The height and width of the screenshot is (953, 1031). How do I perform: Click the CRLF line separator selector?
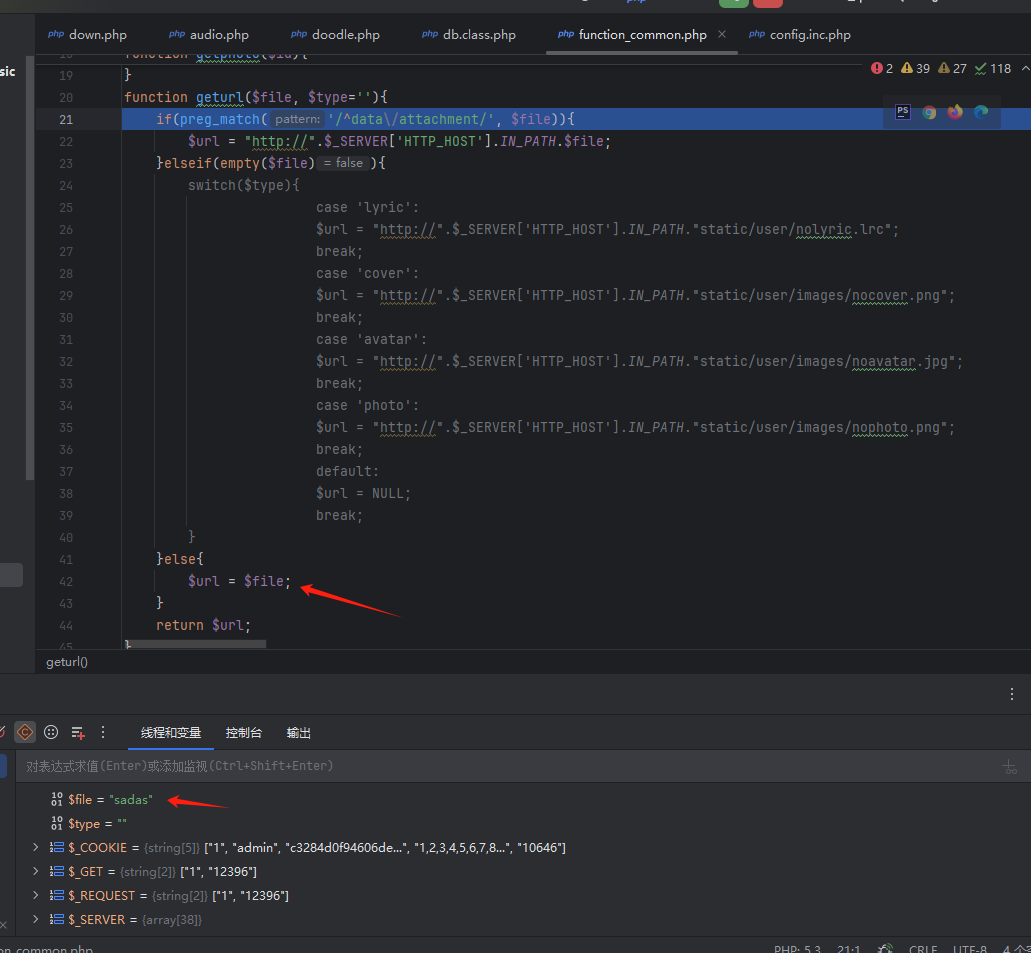[x=922, y=949]
